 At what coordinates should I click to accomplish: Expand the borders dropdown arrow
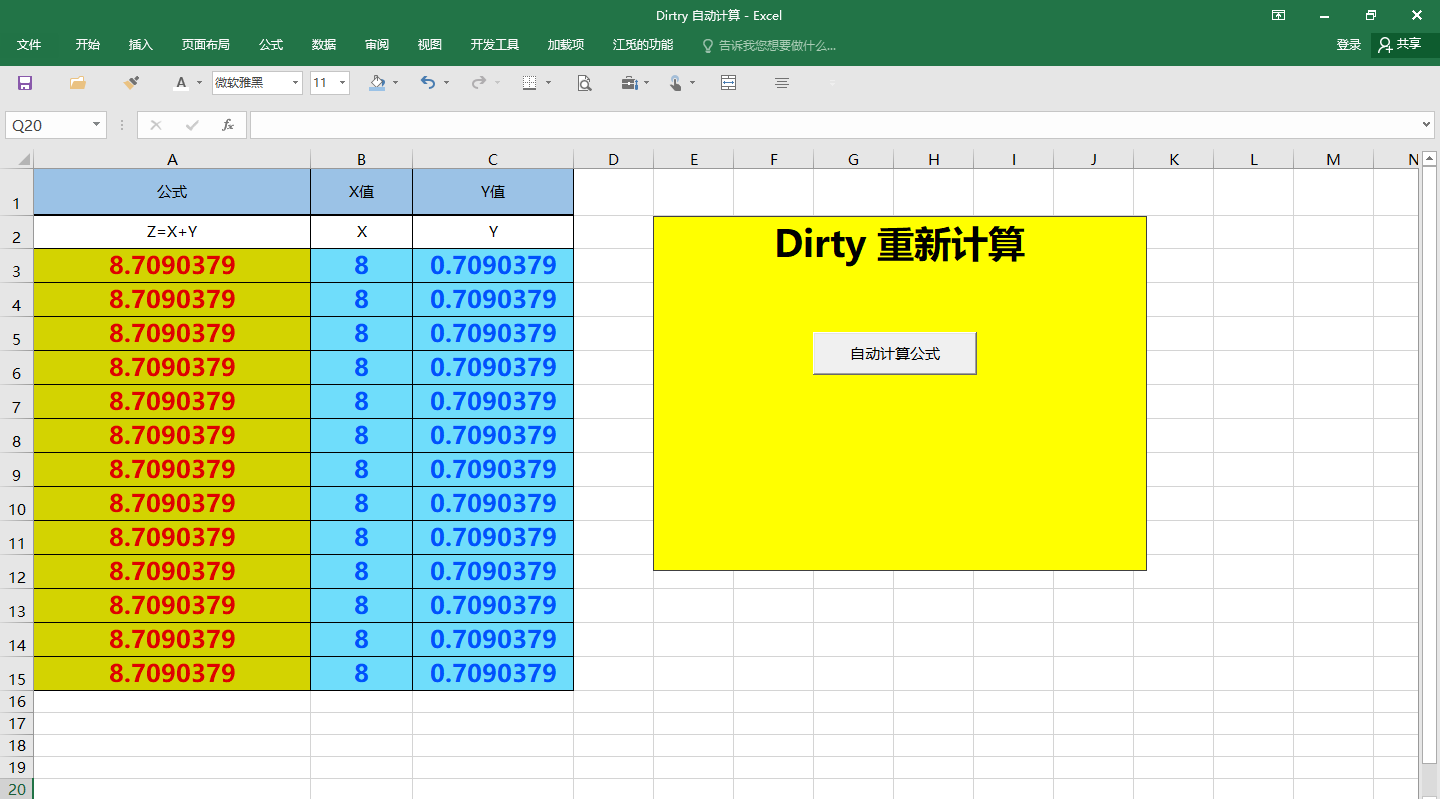[548, 83]
